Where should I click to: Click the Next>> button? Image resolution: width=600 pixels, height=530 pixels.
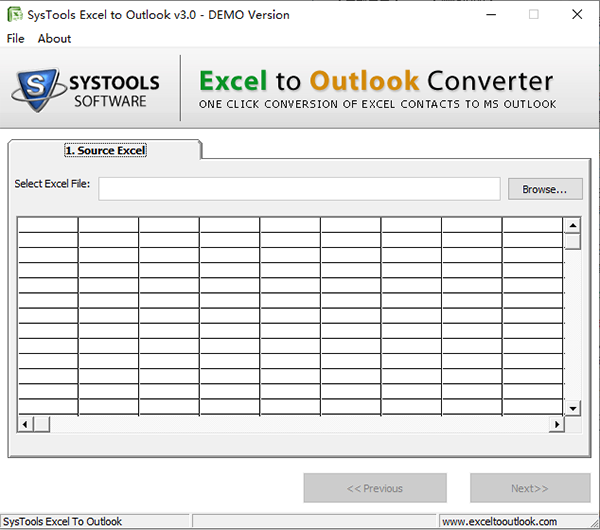click(530, 488)
